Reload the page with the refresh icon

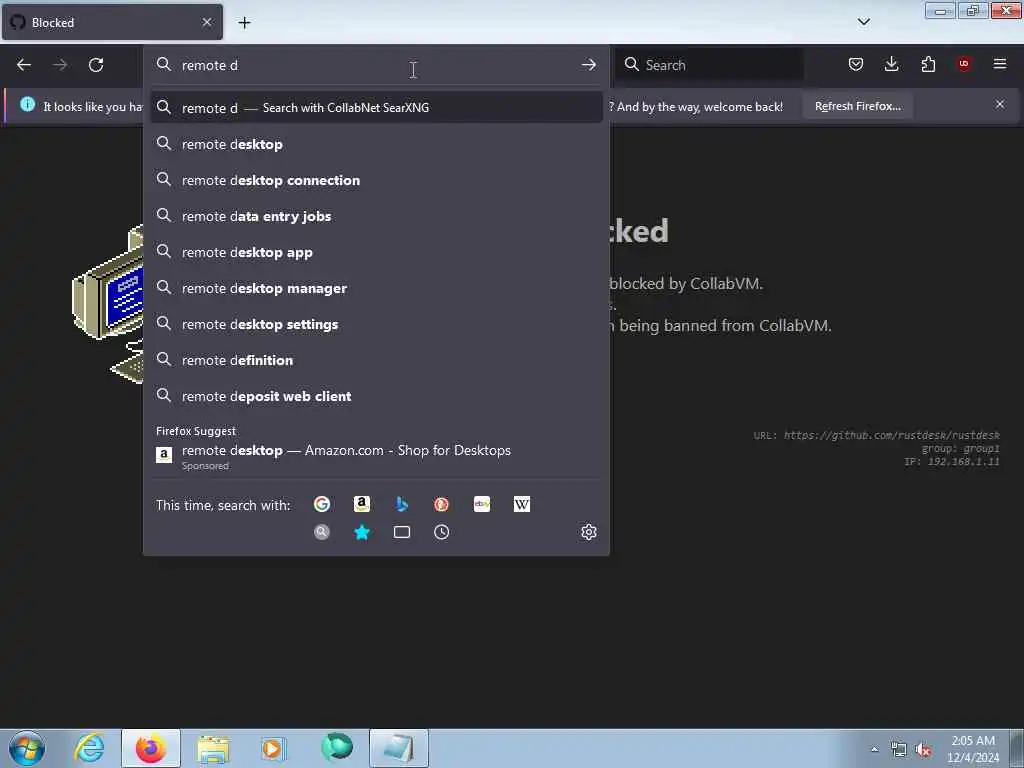click(96, 65)
